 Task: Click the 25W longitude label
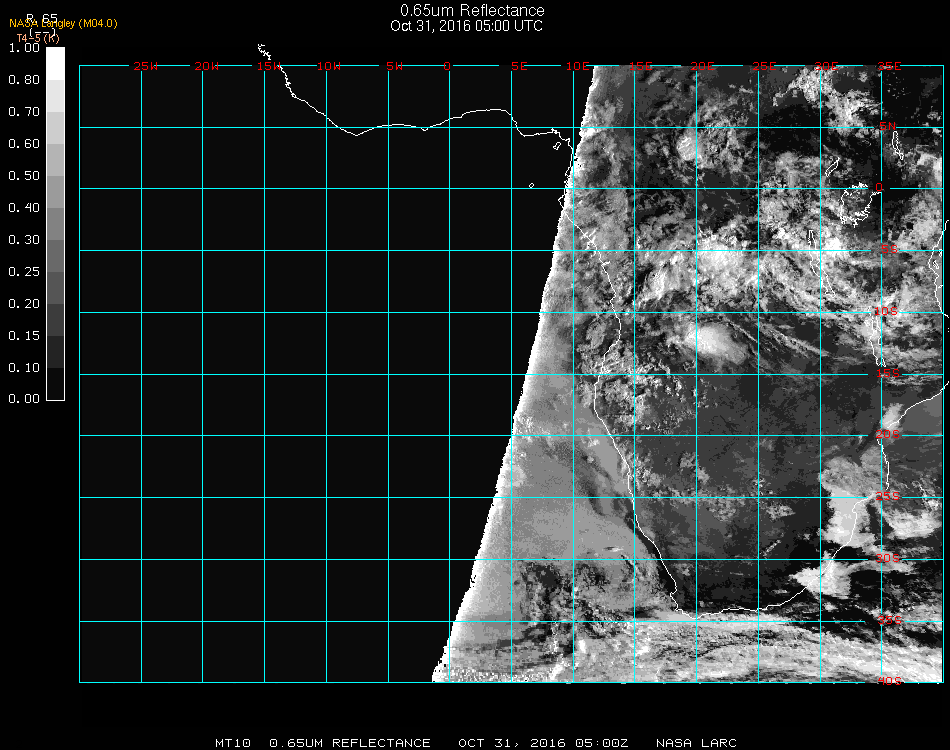click(145, 66)
